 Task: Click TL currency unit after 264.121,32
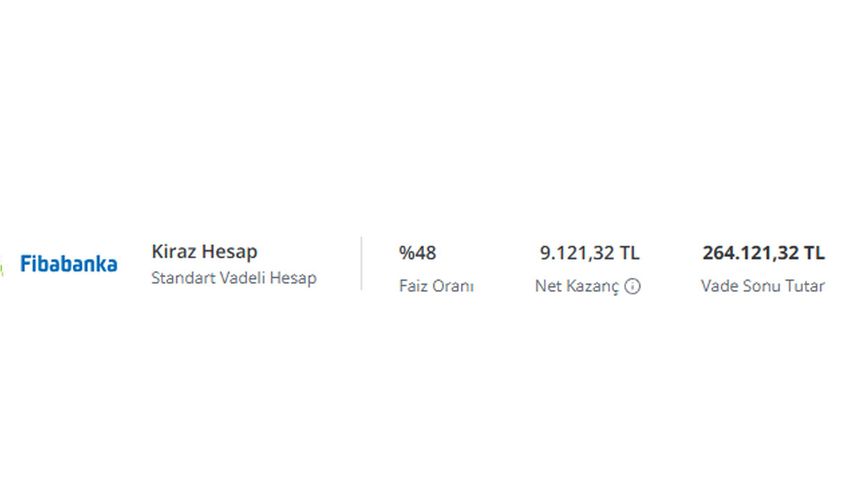(x=814, y=253)
